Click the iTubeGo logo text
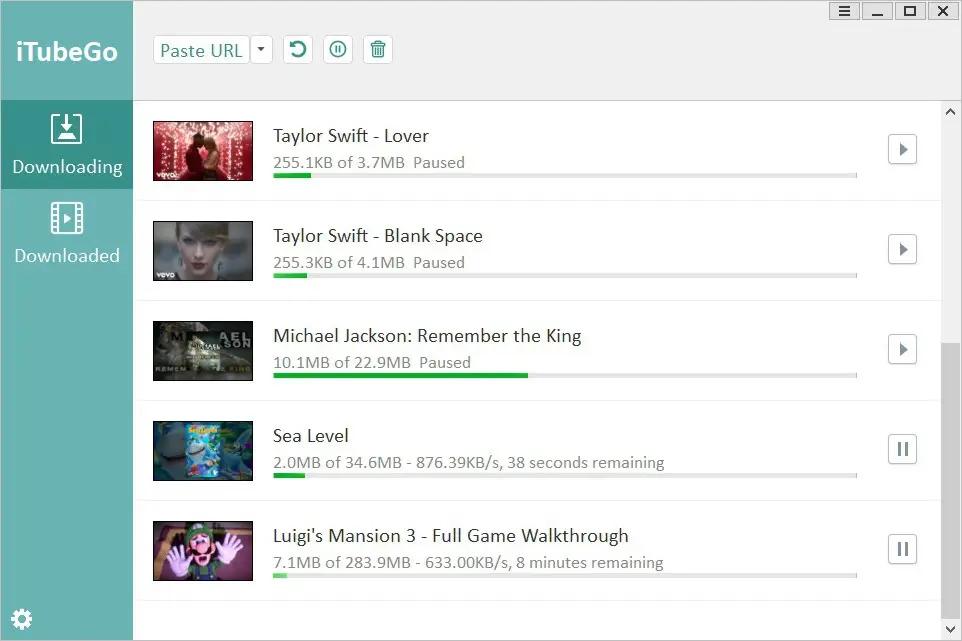 [x=67, y=51]
